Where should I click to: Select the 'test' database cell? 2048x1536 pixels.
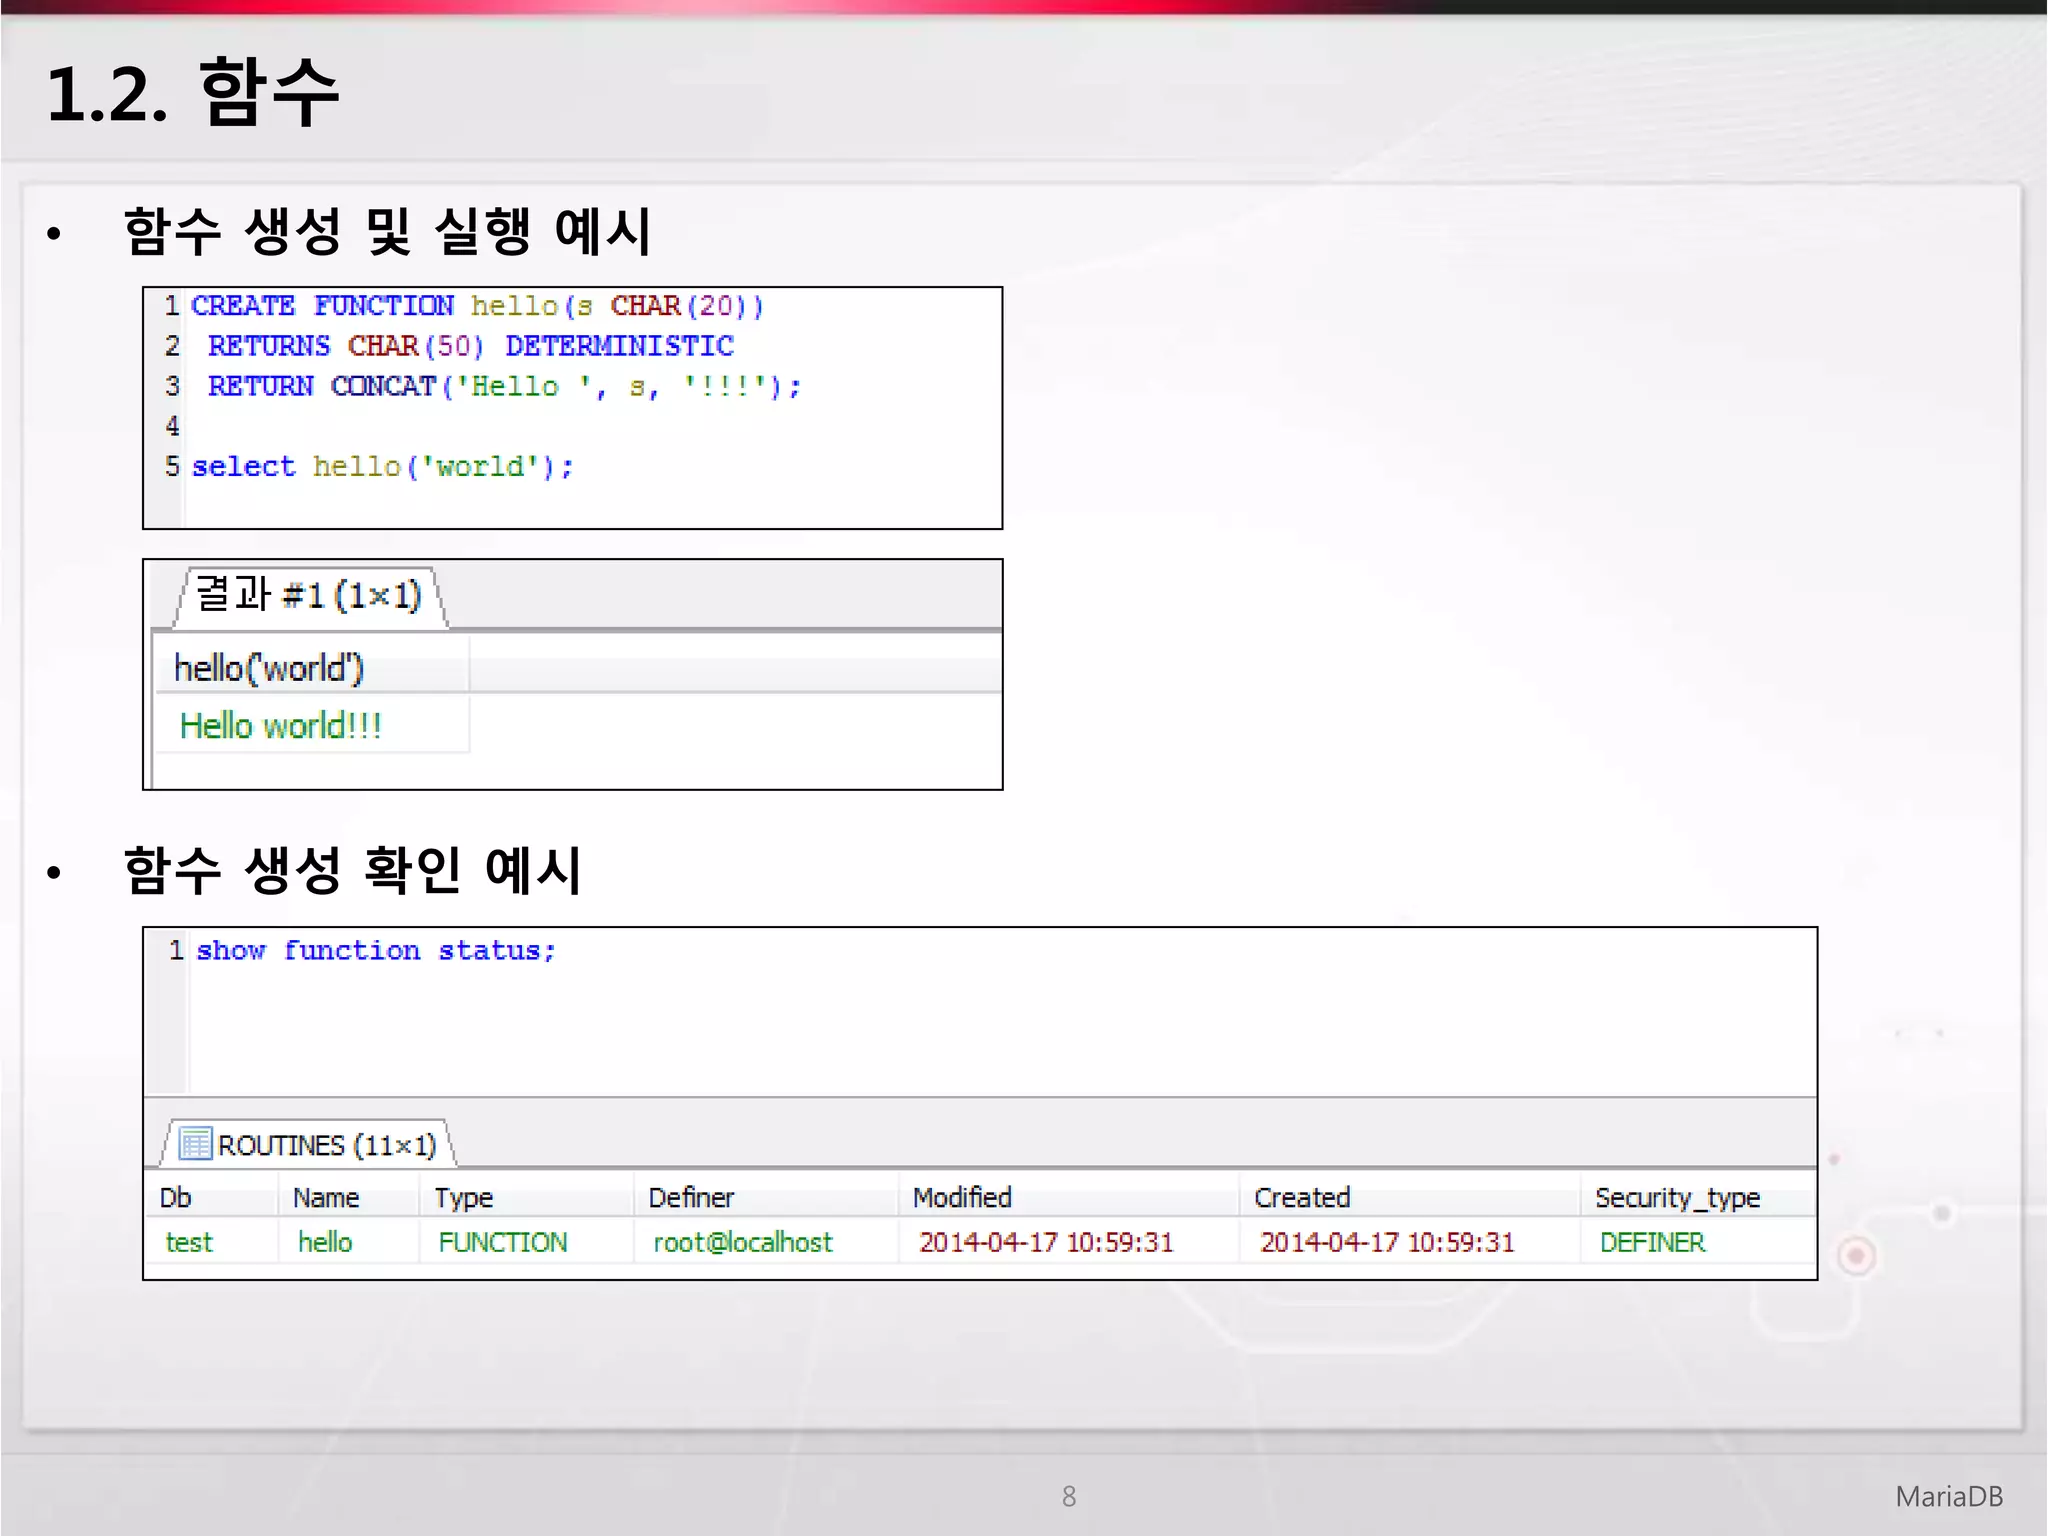(x=213, y=1242)
